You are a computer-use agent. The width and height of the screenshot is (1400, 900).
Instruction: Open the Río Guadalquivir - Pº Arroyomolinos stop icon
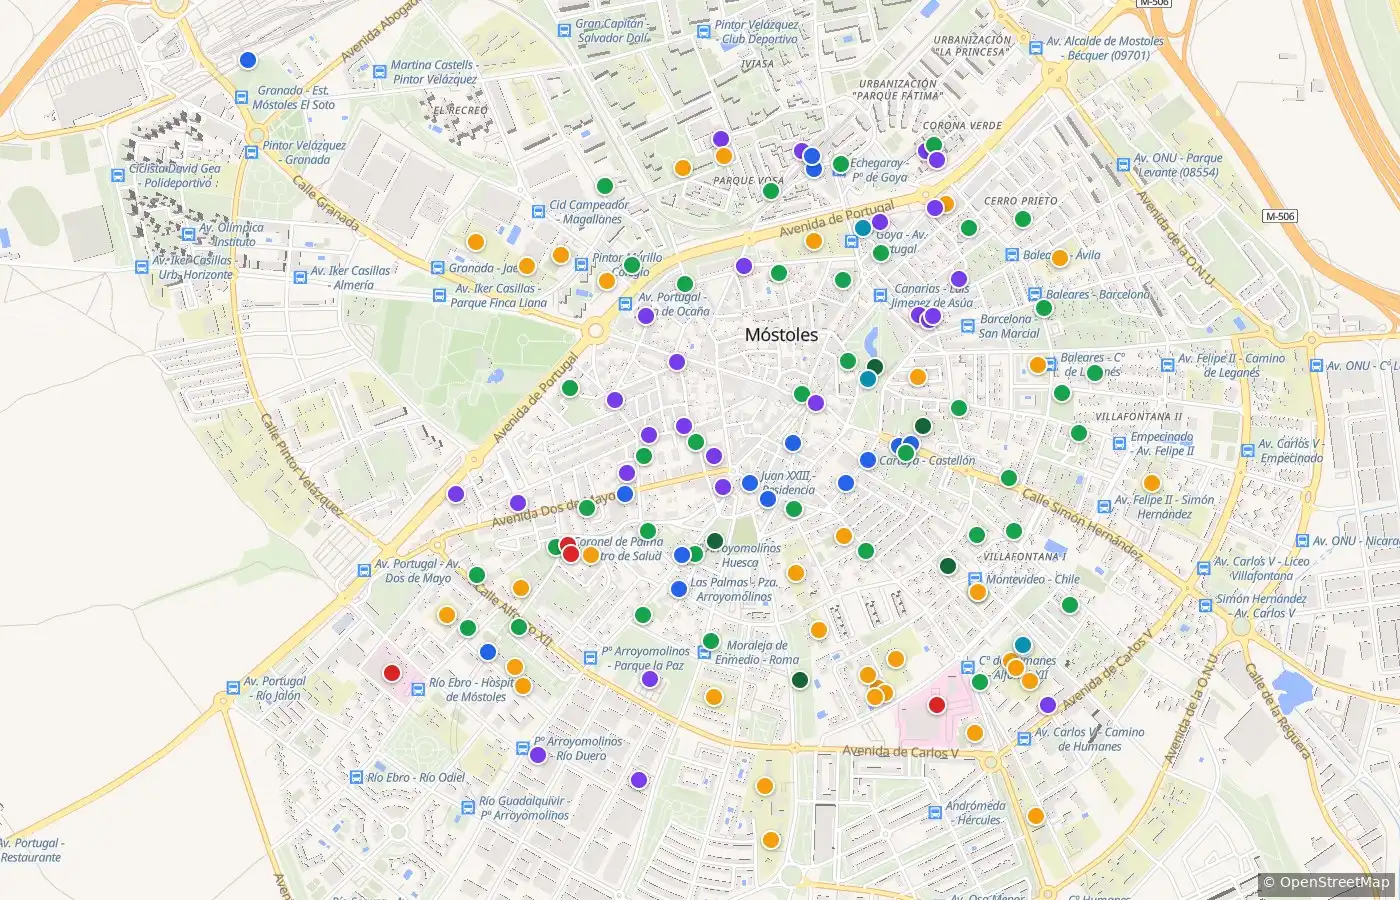467,807
